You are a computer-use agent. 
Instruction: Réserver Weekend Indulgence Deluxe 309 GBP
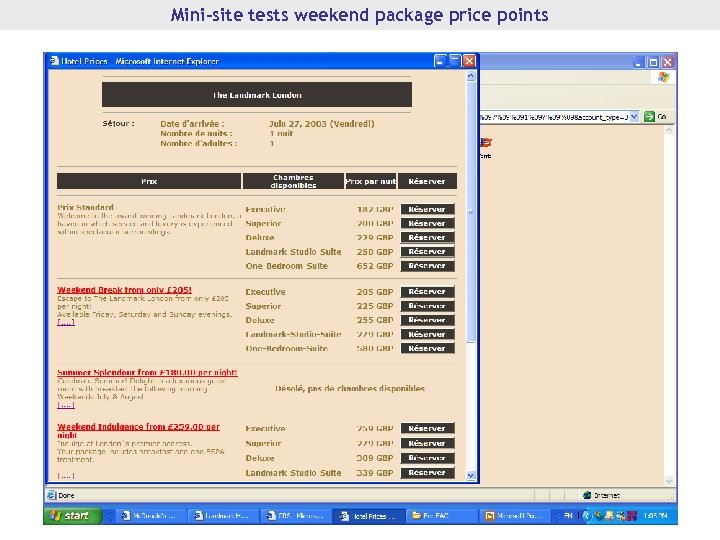tap(428, 458)
